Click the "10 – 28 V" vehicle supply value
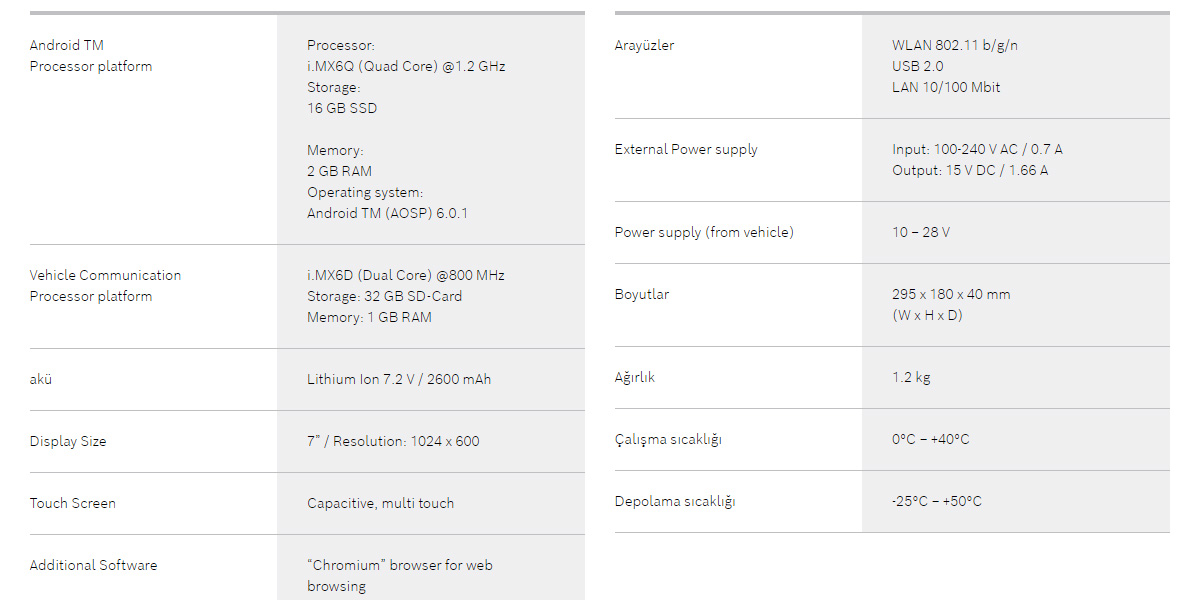The height and width of the screenshot is (600, 1200). [x=921, y=232]
